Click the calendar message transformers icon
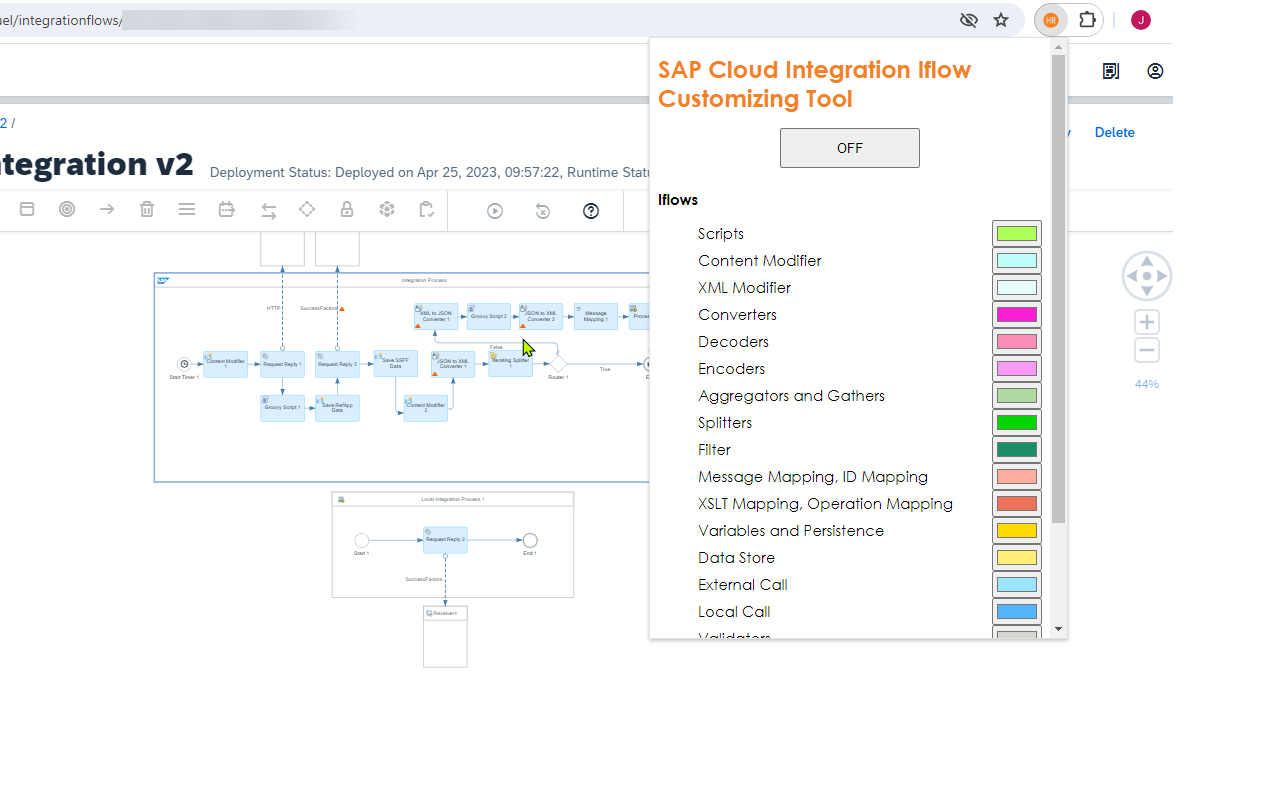This screenshot has width=1280, height=800. (227, 210)
